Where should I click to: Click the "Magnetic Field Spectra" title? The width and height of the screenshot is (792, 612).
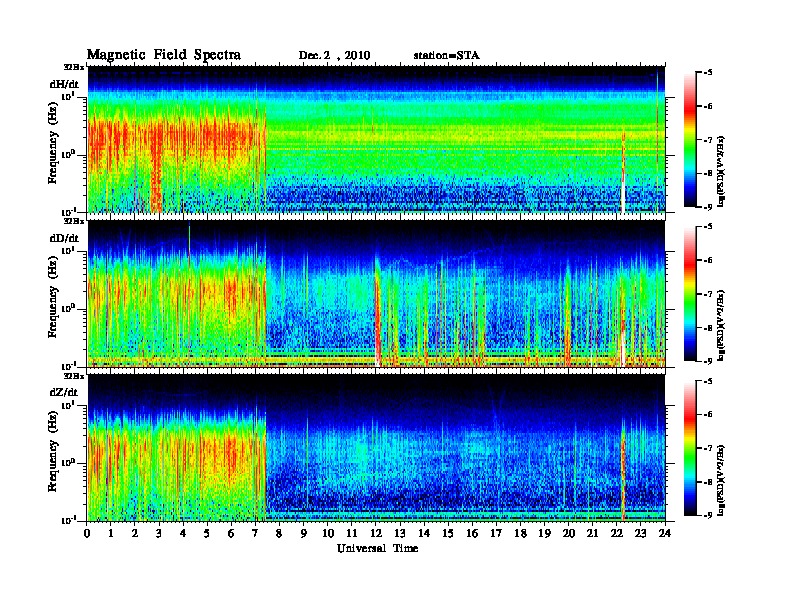[164, 55]
